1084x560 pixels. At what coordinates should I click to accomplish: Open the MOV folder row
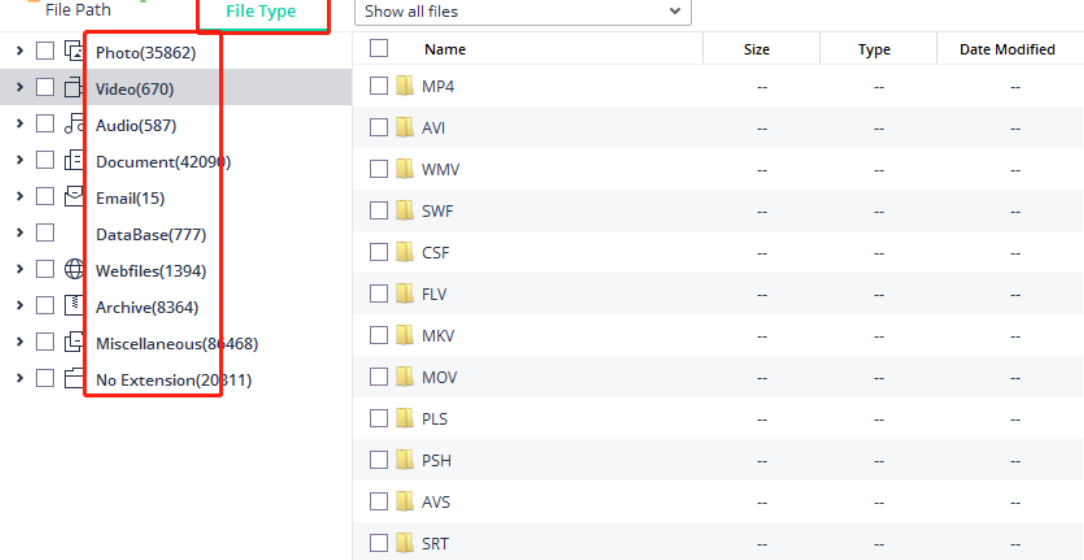[718, 377]
